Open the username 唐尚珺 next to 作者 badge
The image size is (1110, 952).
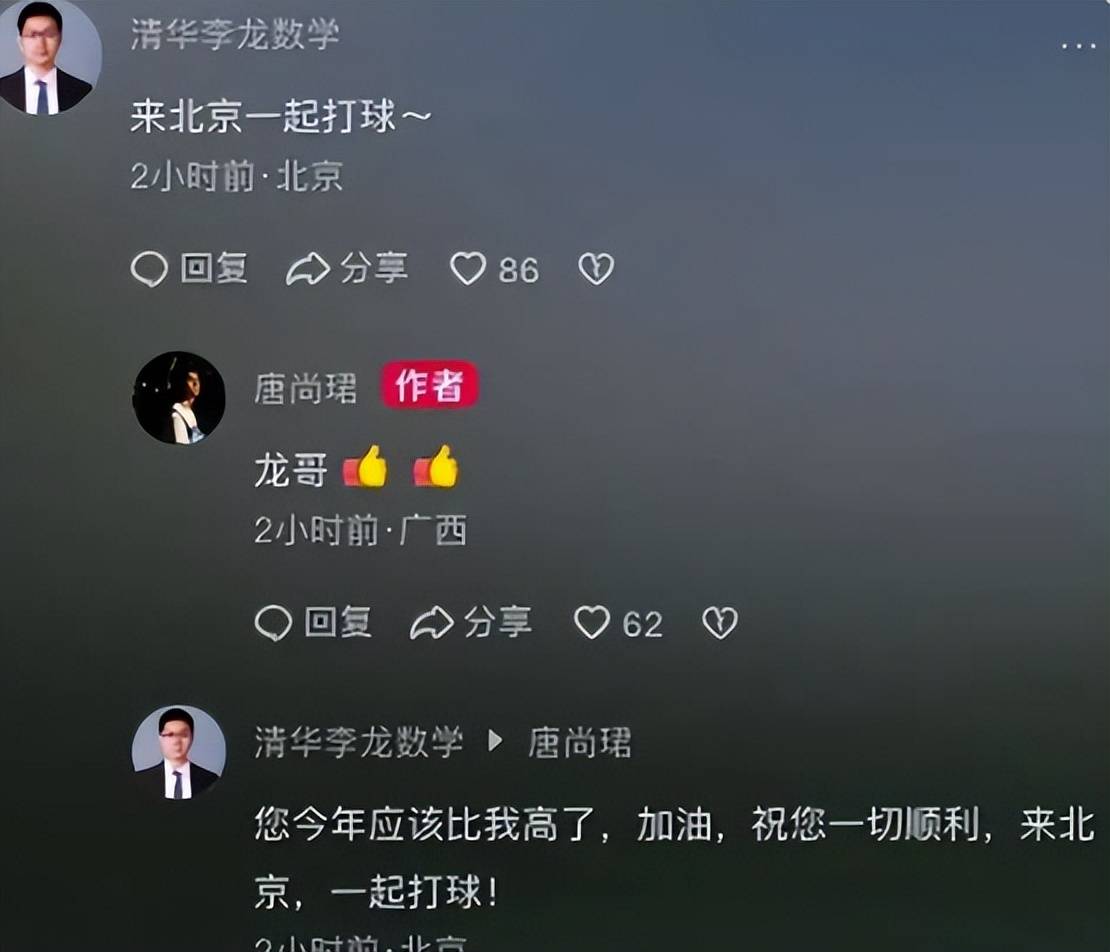point(306,389)
